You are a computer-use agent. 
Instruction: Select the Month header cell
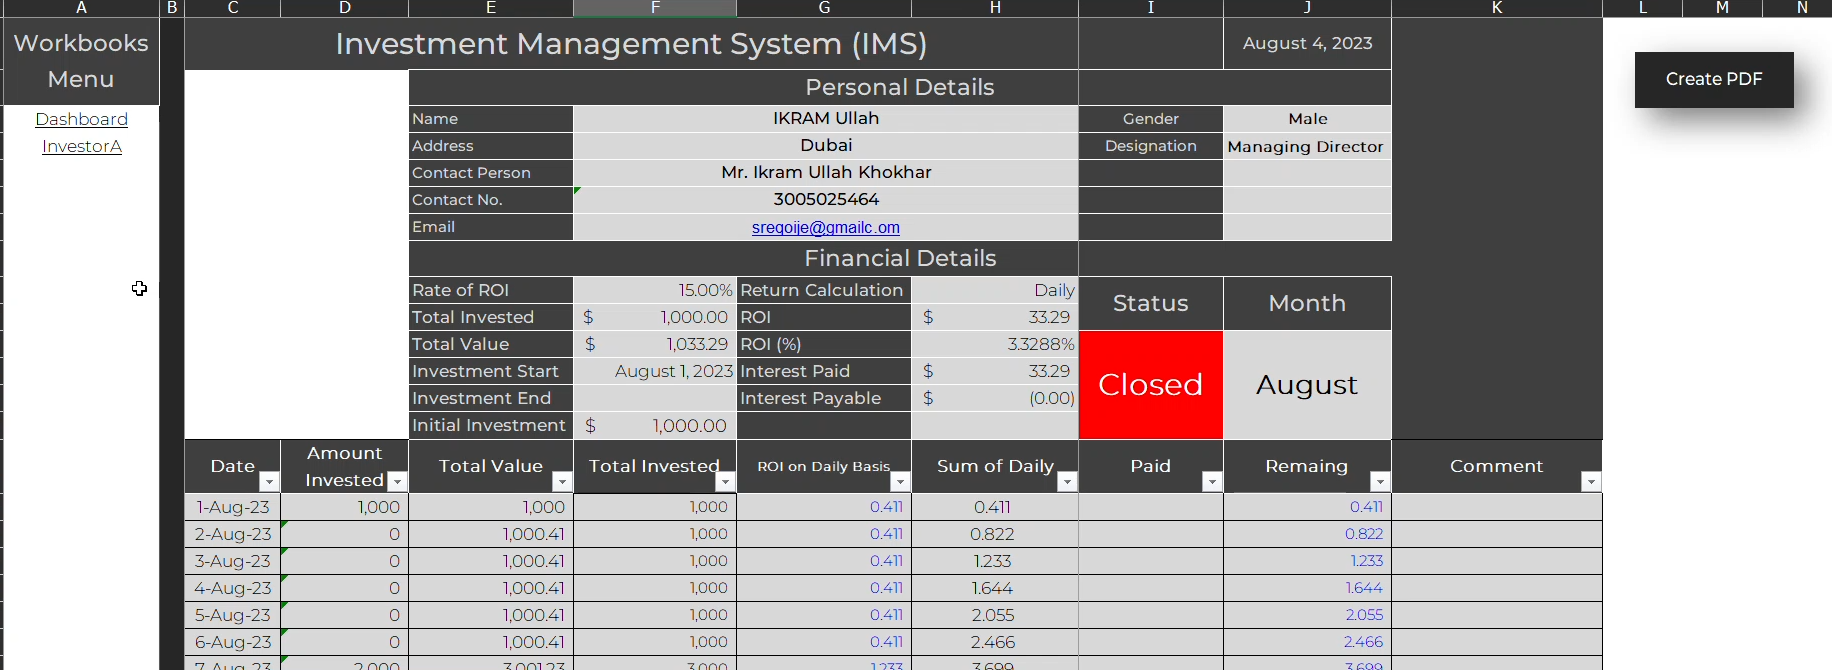click(1307, 303)
